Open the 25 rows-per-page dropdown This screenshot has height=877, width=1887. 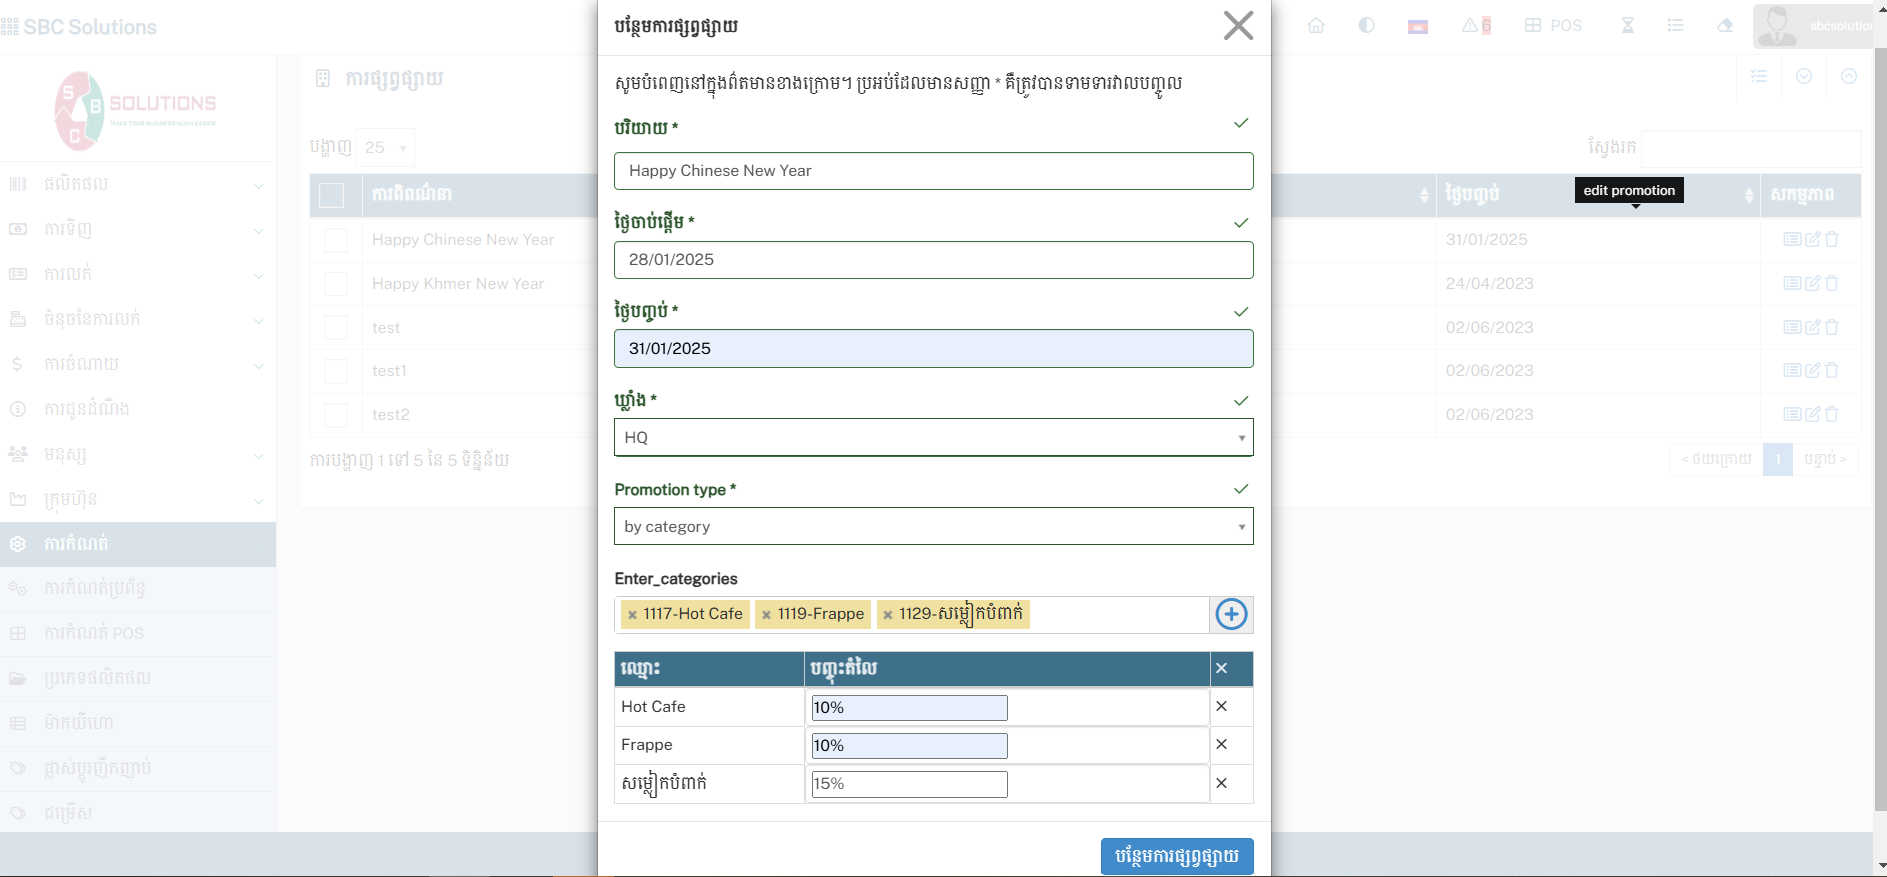coord(385,148)
